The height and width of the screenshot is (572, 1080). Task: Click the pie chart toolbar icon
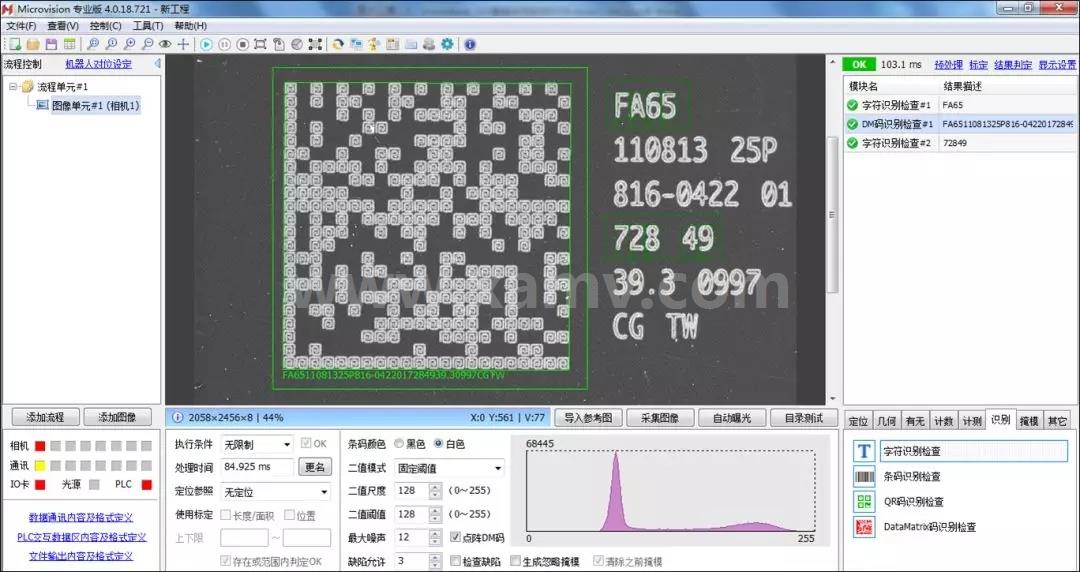pos(297,44)
